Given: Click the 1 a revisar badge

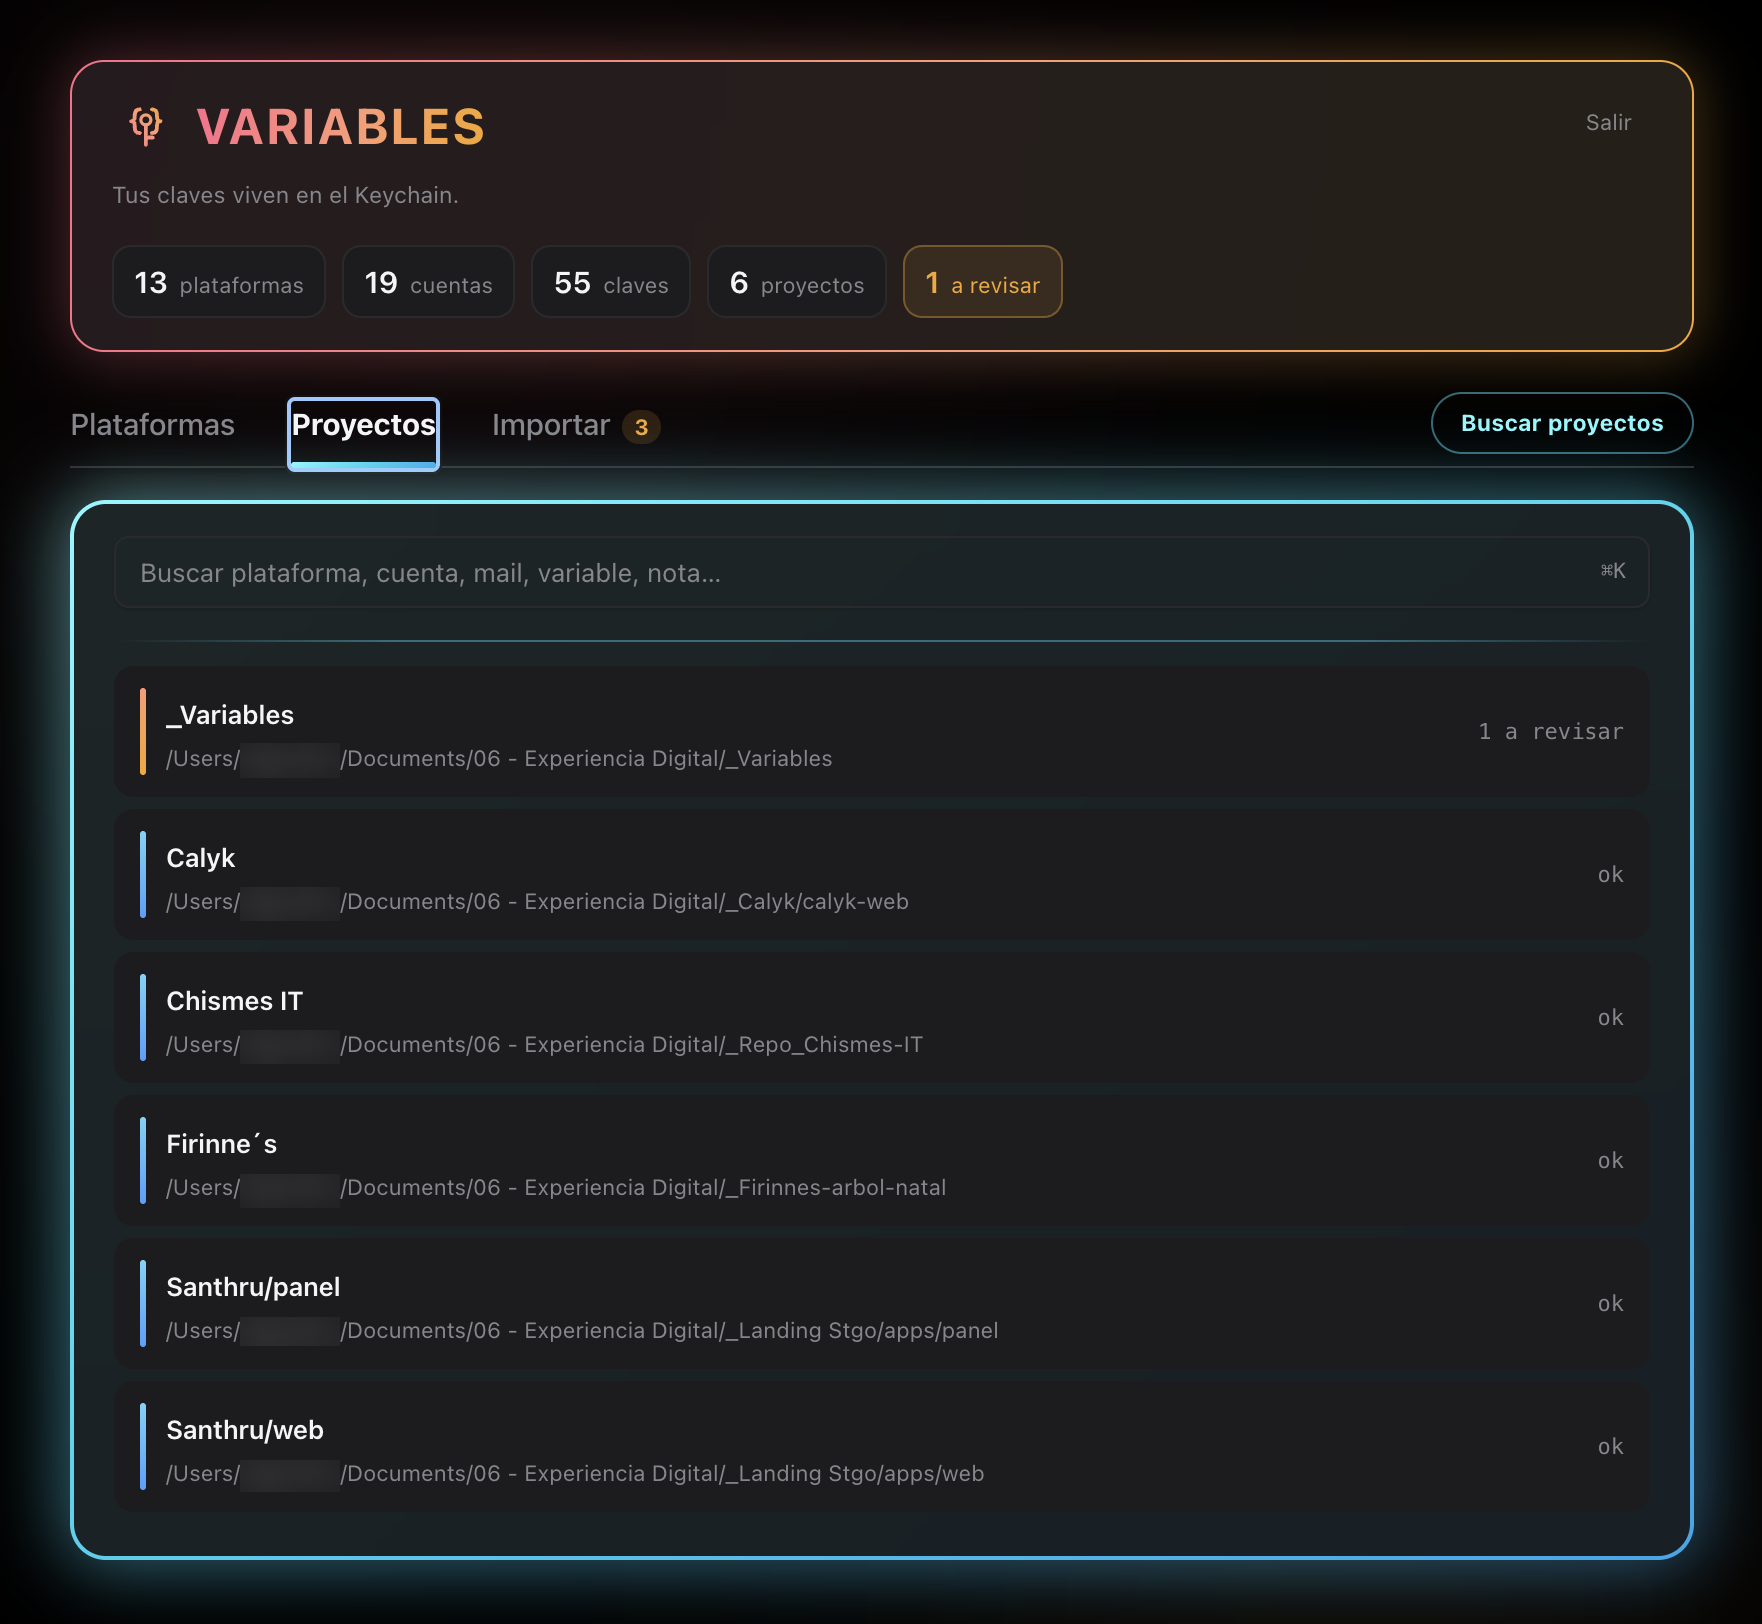Looking at the screenshot, I should [x=982, y=282].
